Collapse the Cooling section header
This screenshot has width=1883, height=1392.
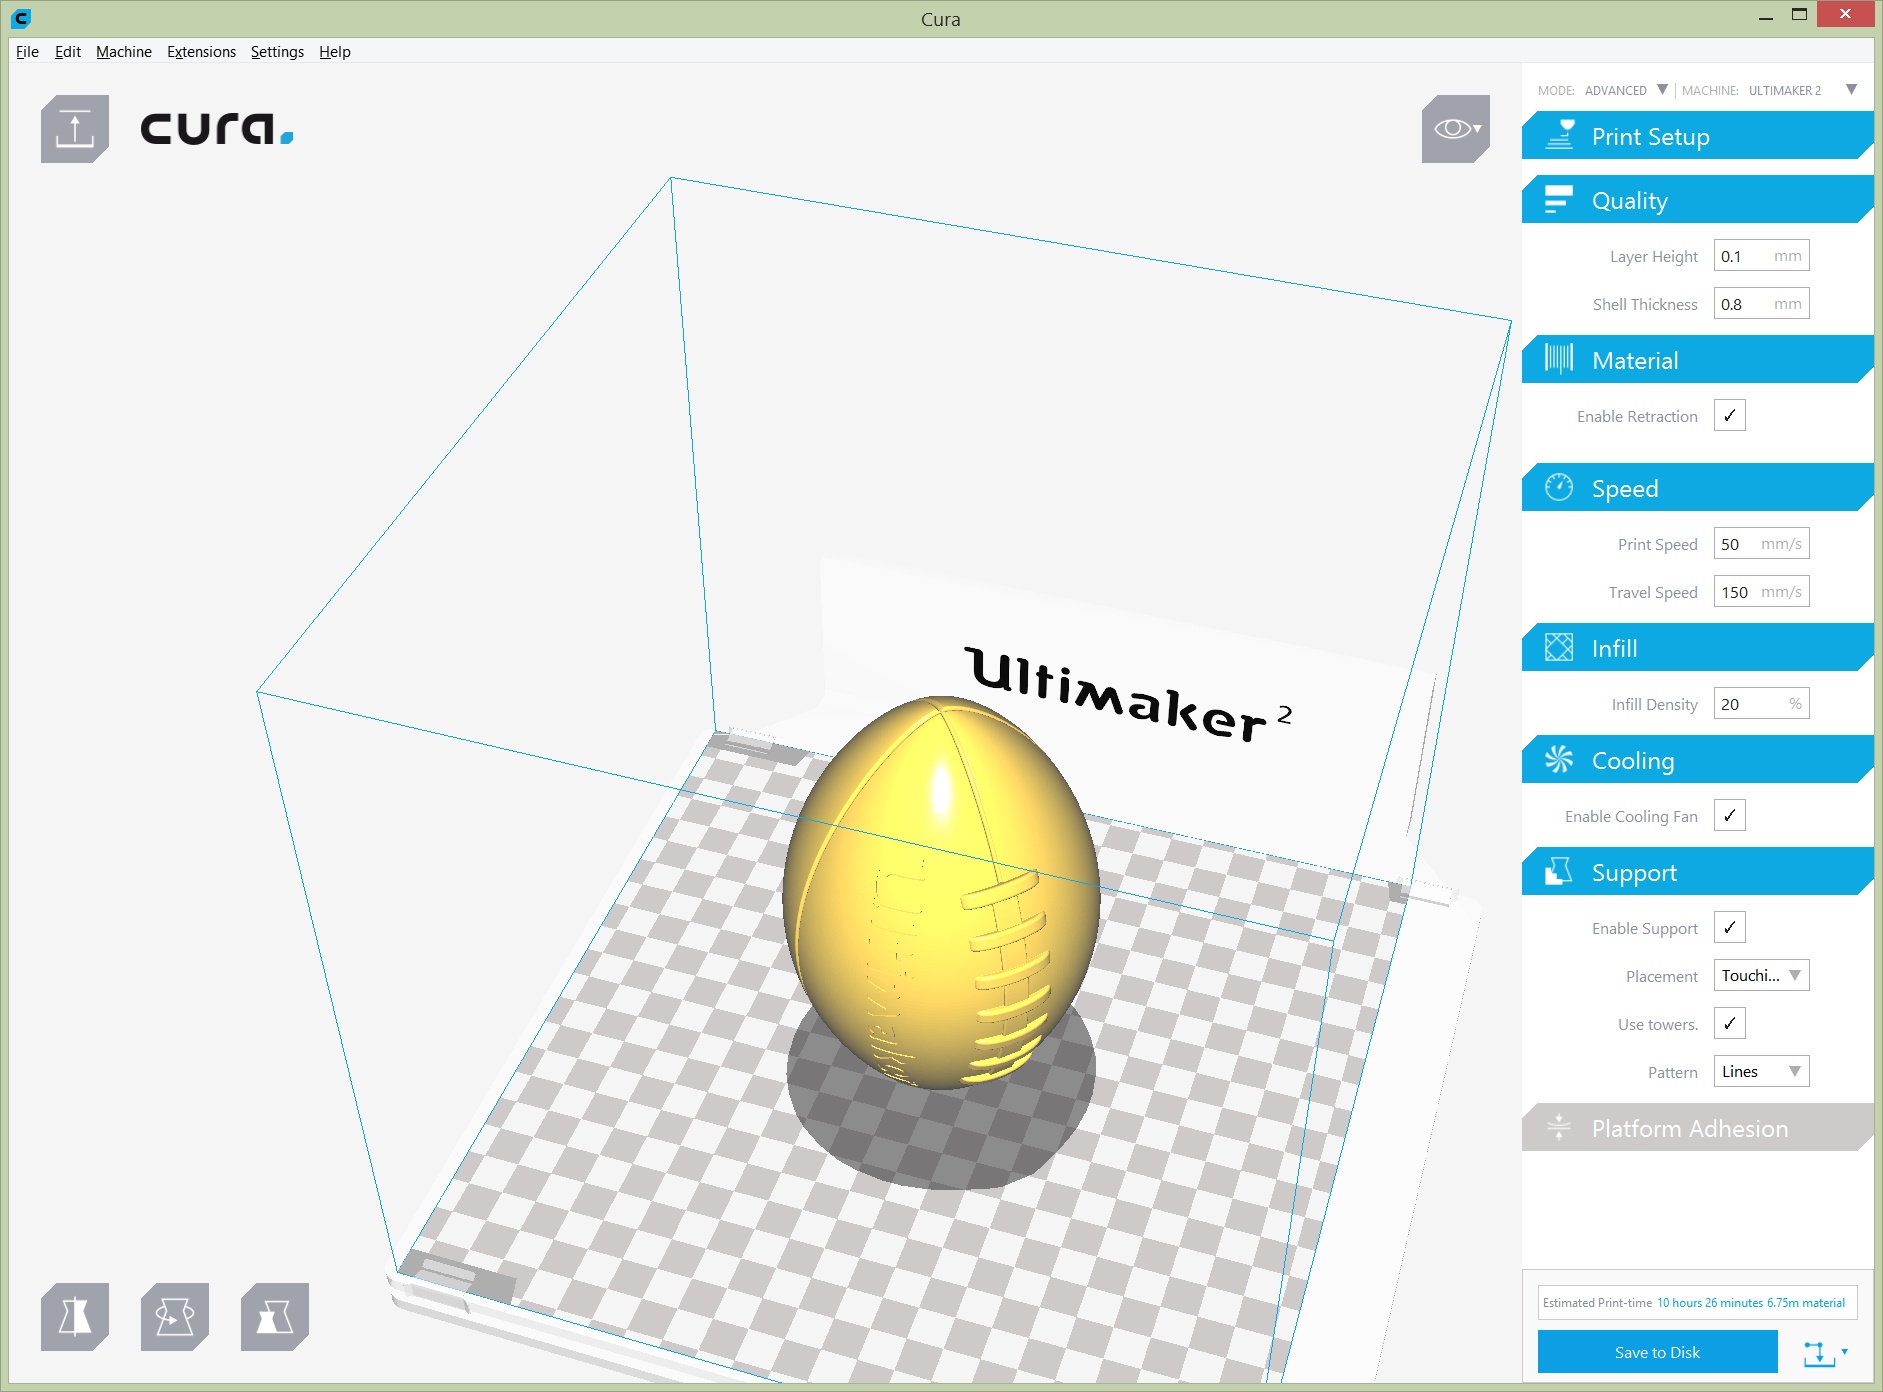[x=1697, y=759]
